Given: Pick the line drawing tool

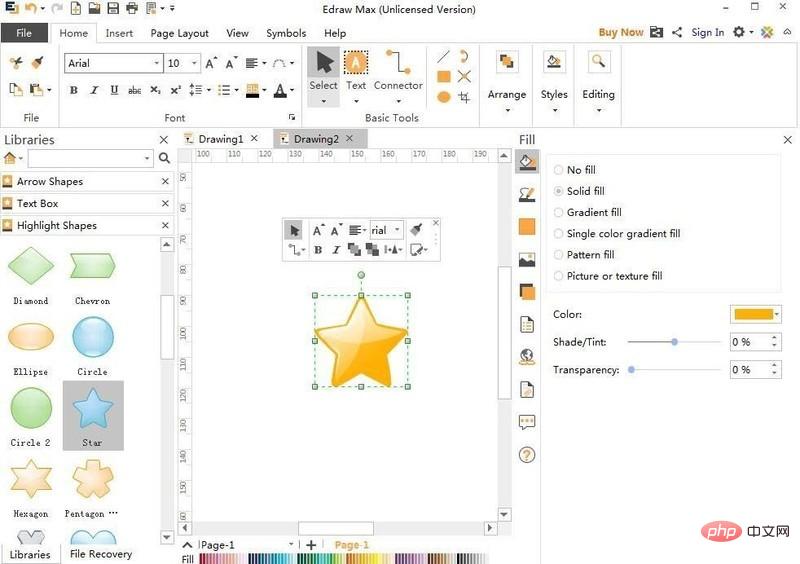Looking at the screenshot, I should 443,57.
